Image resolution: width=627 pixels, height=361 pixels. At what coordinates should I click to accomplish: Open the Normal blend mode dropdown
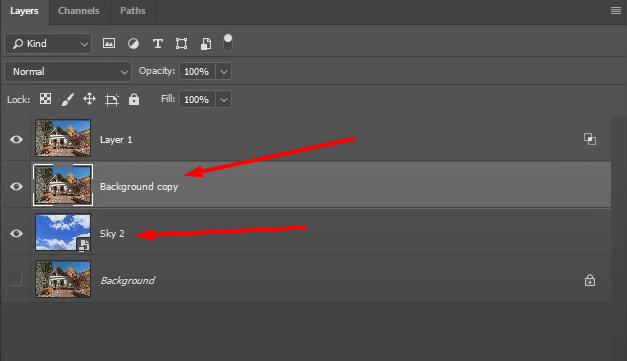coord(68,72)
